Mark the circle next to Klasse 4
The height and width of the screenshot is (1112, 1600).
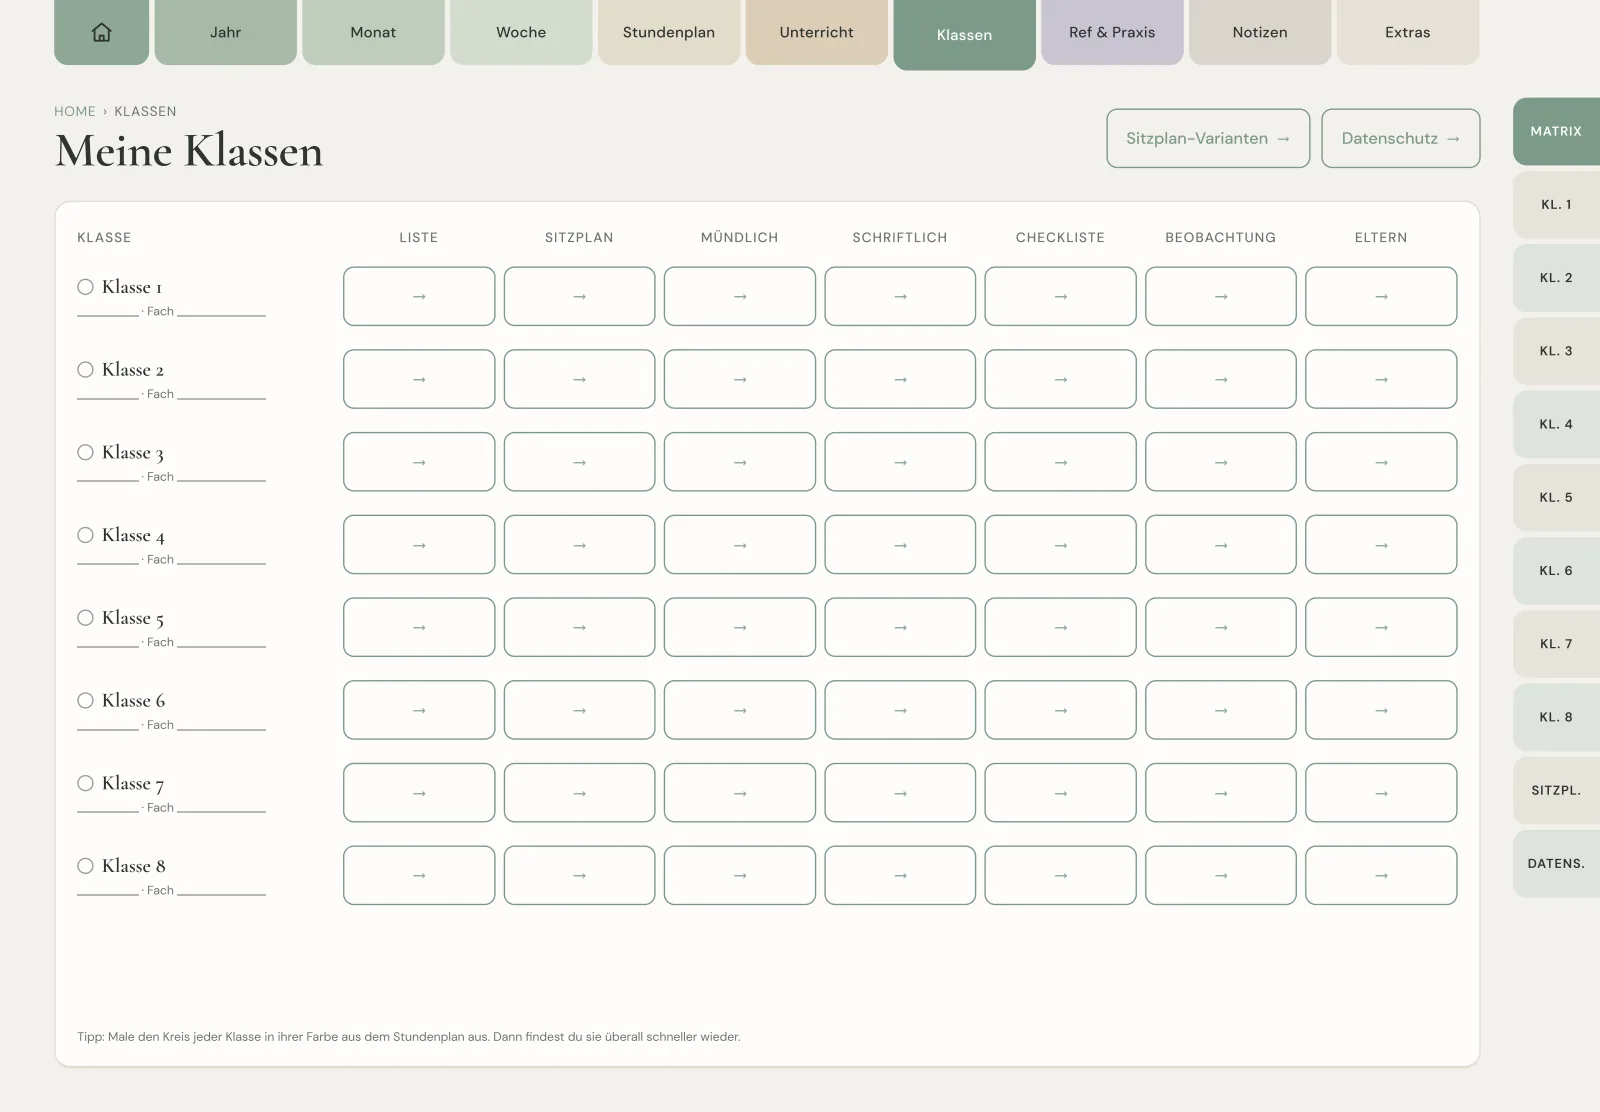86,535
